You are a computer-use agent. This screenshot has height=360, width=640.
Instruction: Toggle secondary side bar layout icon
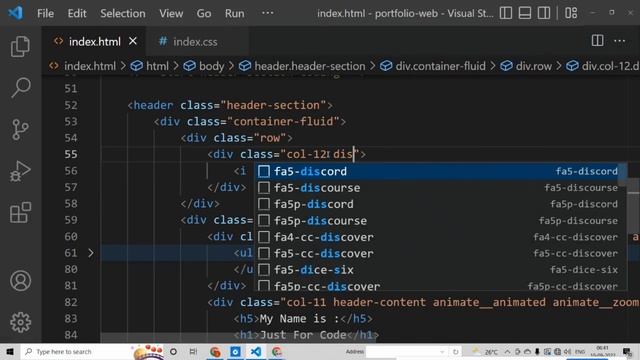coord(544,13)
